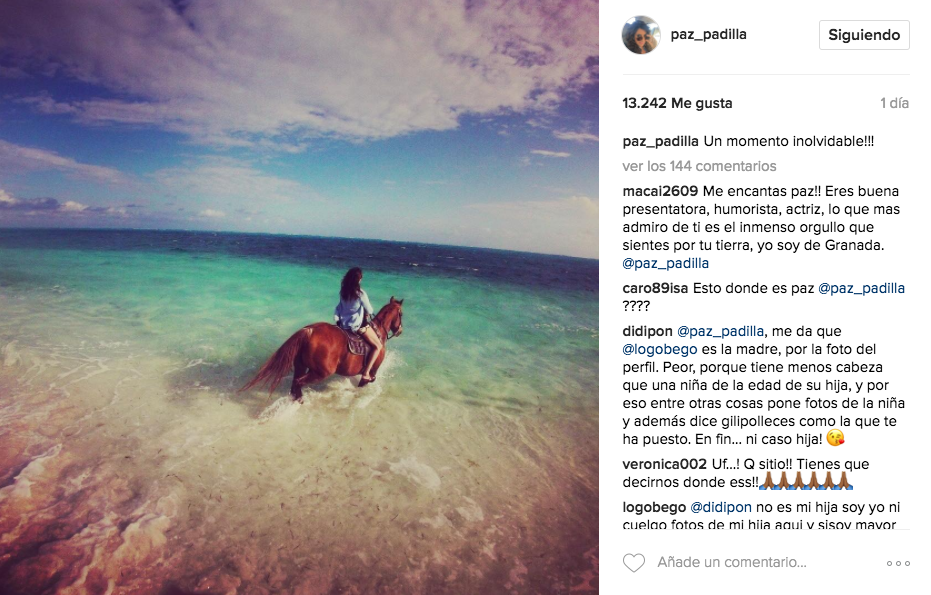This screenshot has height=595, width=931.
Task: Click 13.242 Me gusta likes count
Action: (x=677, y=103)
